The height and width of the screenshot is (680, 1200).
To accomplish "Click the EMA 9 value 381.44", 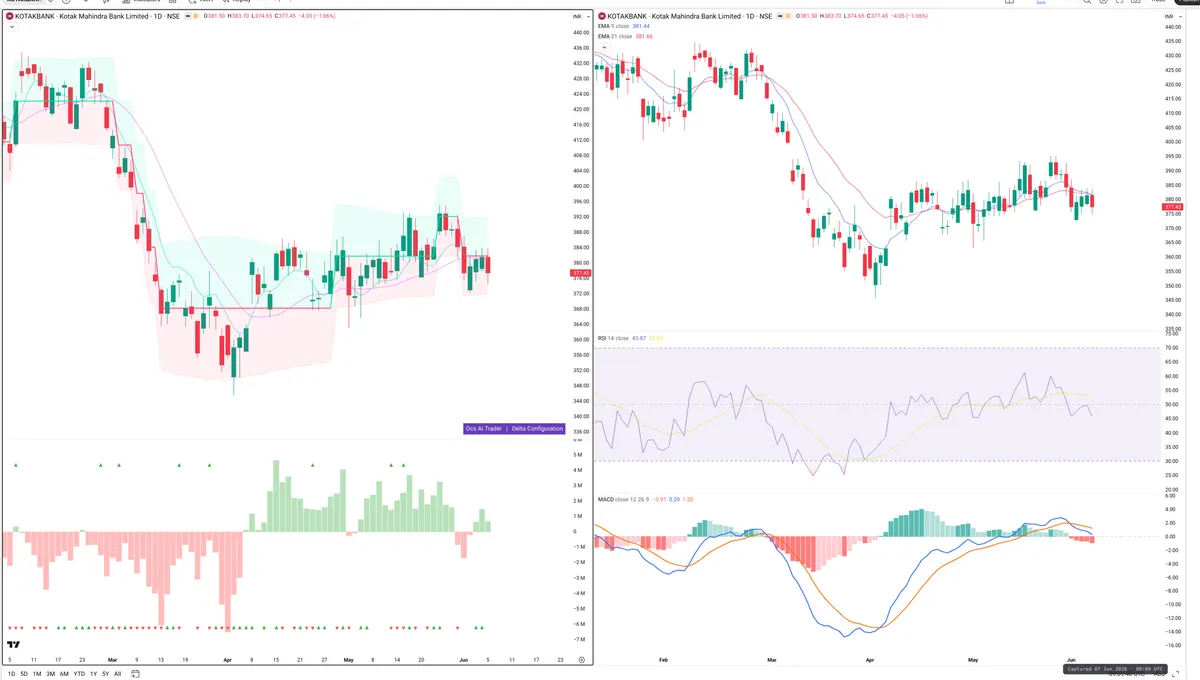I will (643, 27).
